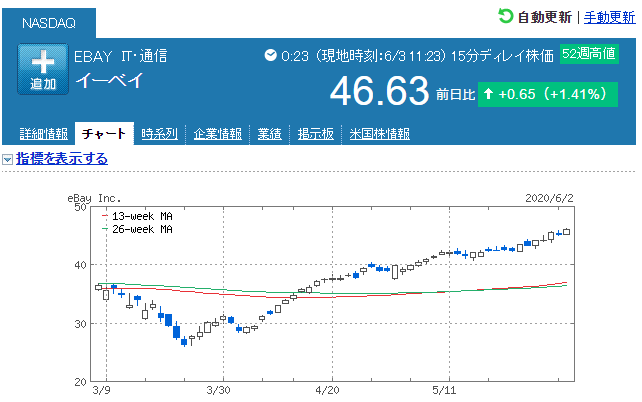Image resolution: width=642 pixels, height=402 pixels.
Task: Click the 13-week MA legend entry
Action: tap(138, 216)
